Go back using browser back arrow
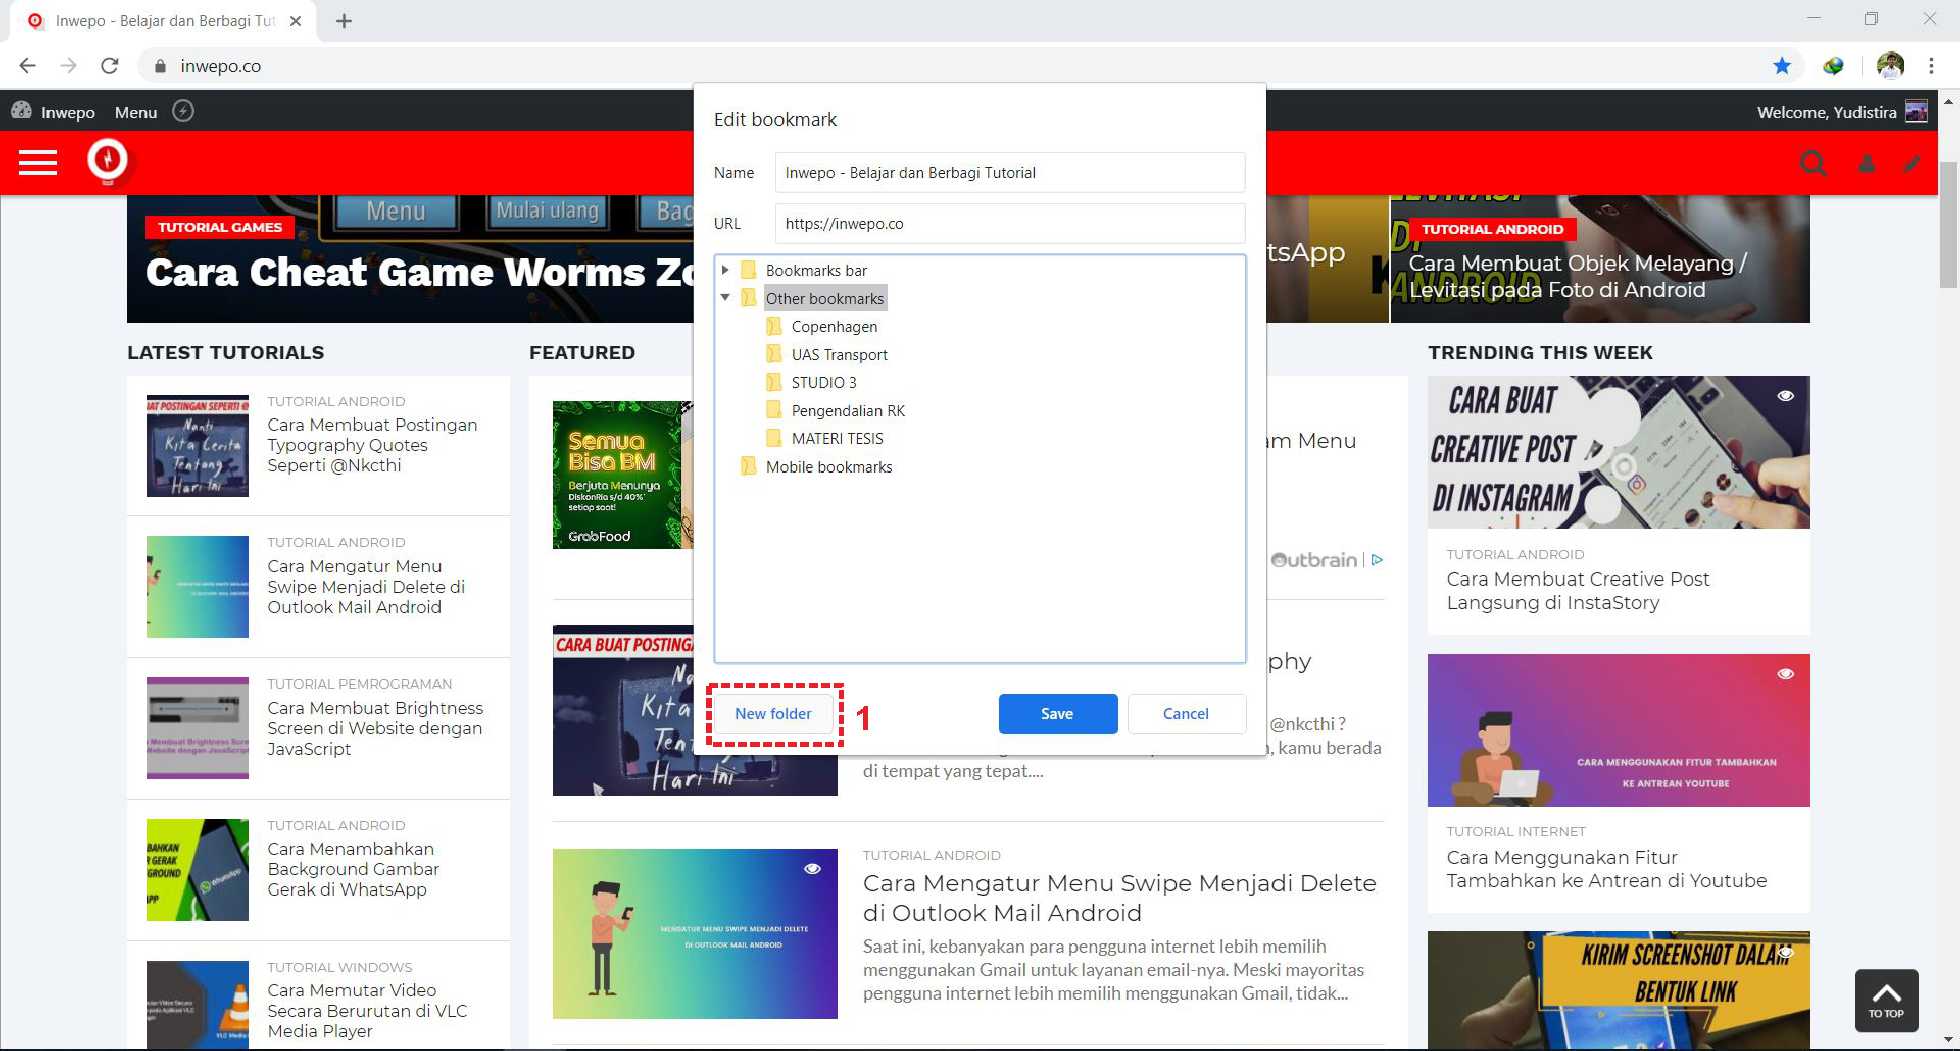1960x1051 pixels. (x=28, y=66)
